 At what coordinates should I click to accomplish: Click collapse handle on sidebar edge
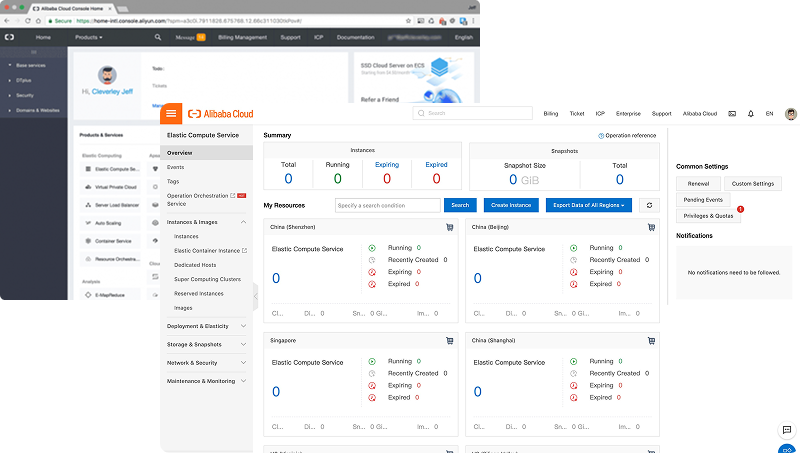(256, 296)
